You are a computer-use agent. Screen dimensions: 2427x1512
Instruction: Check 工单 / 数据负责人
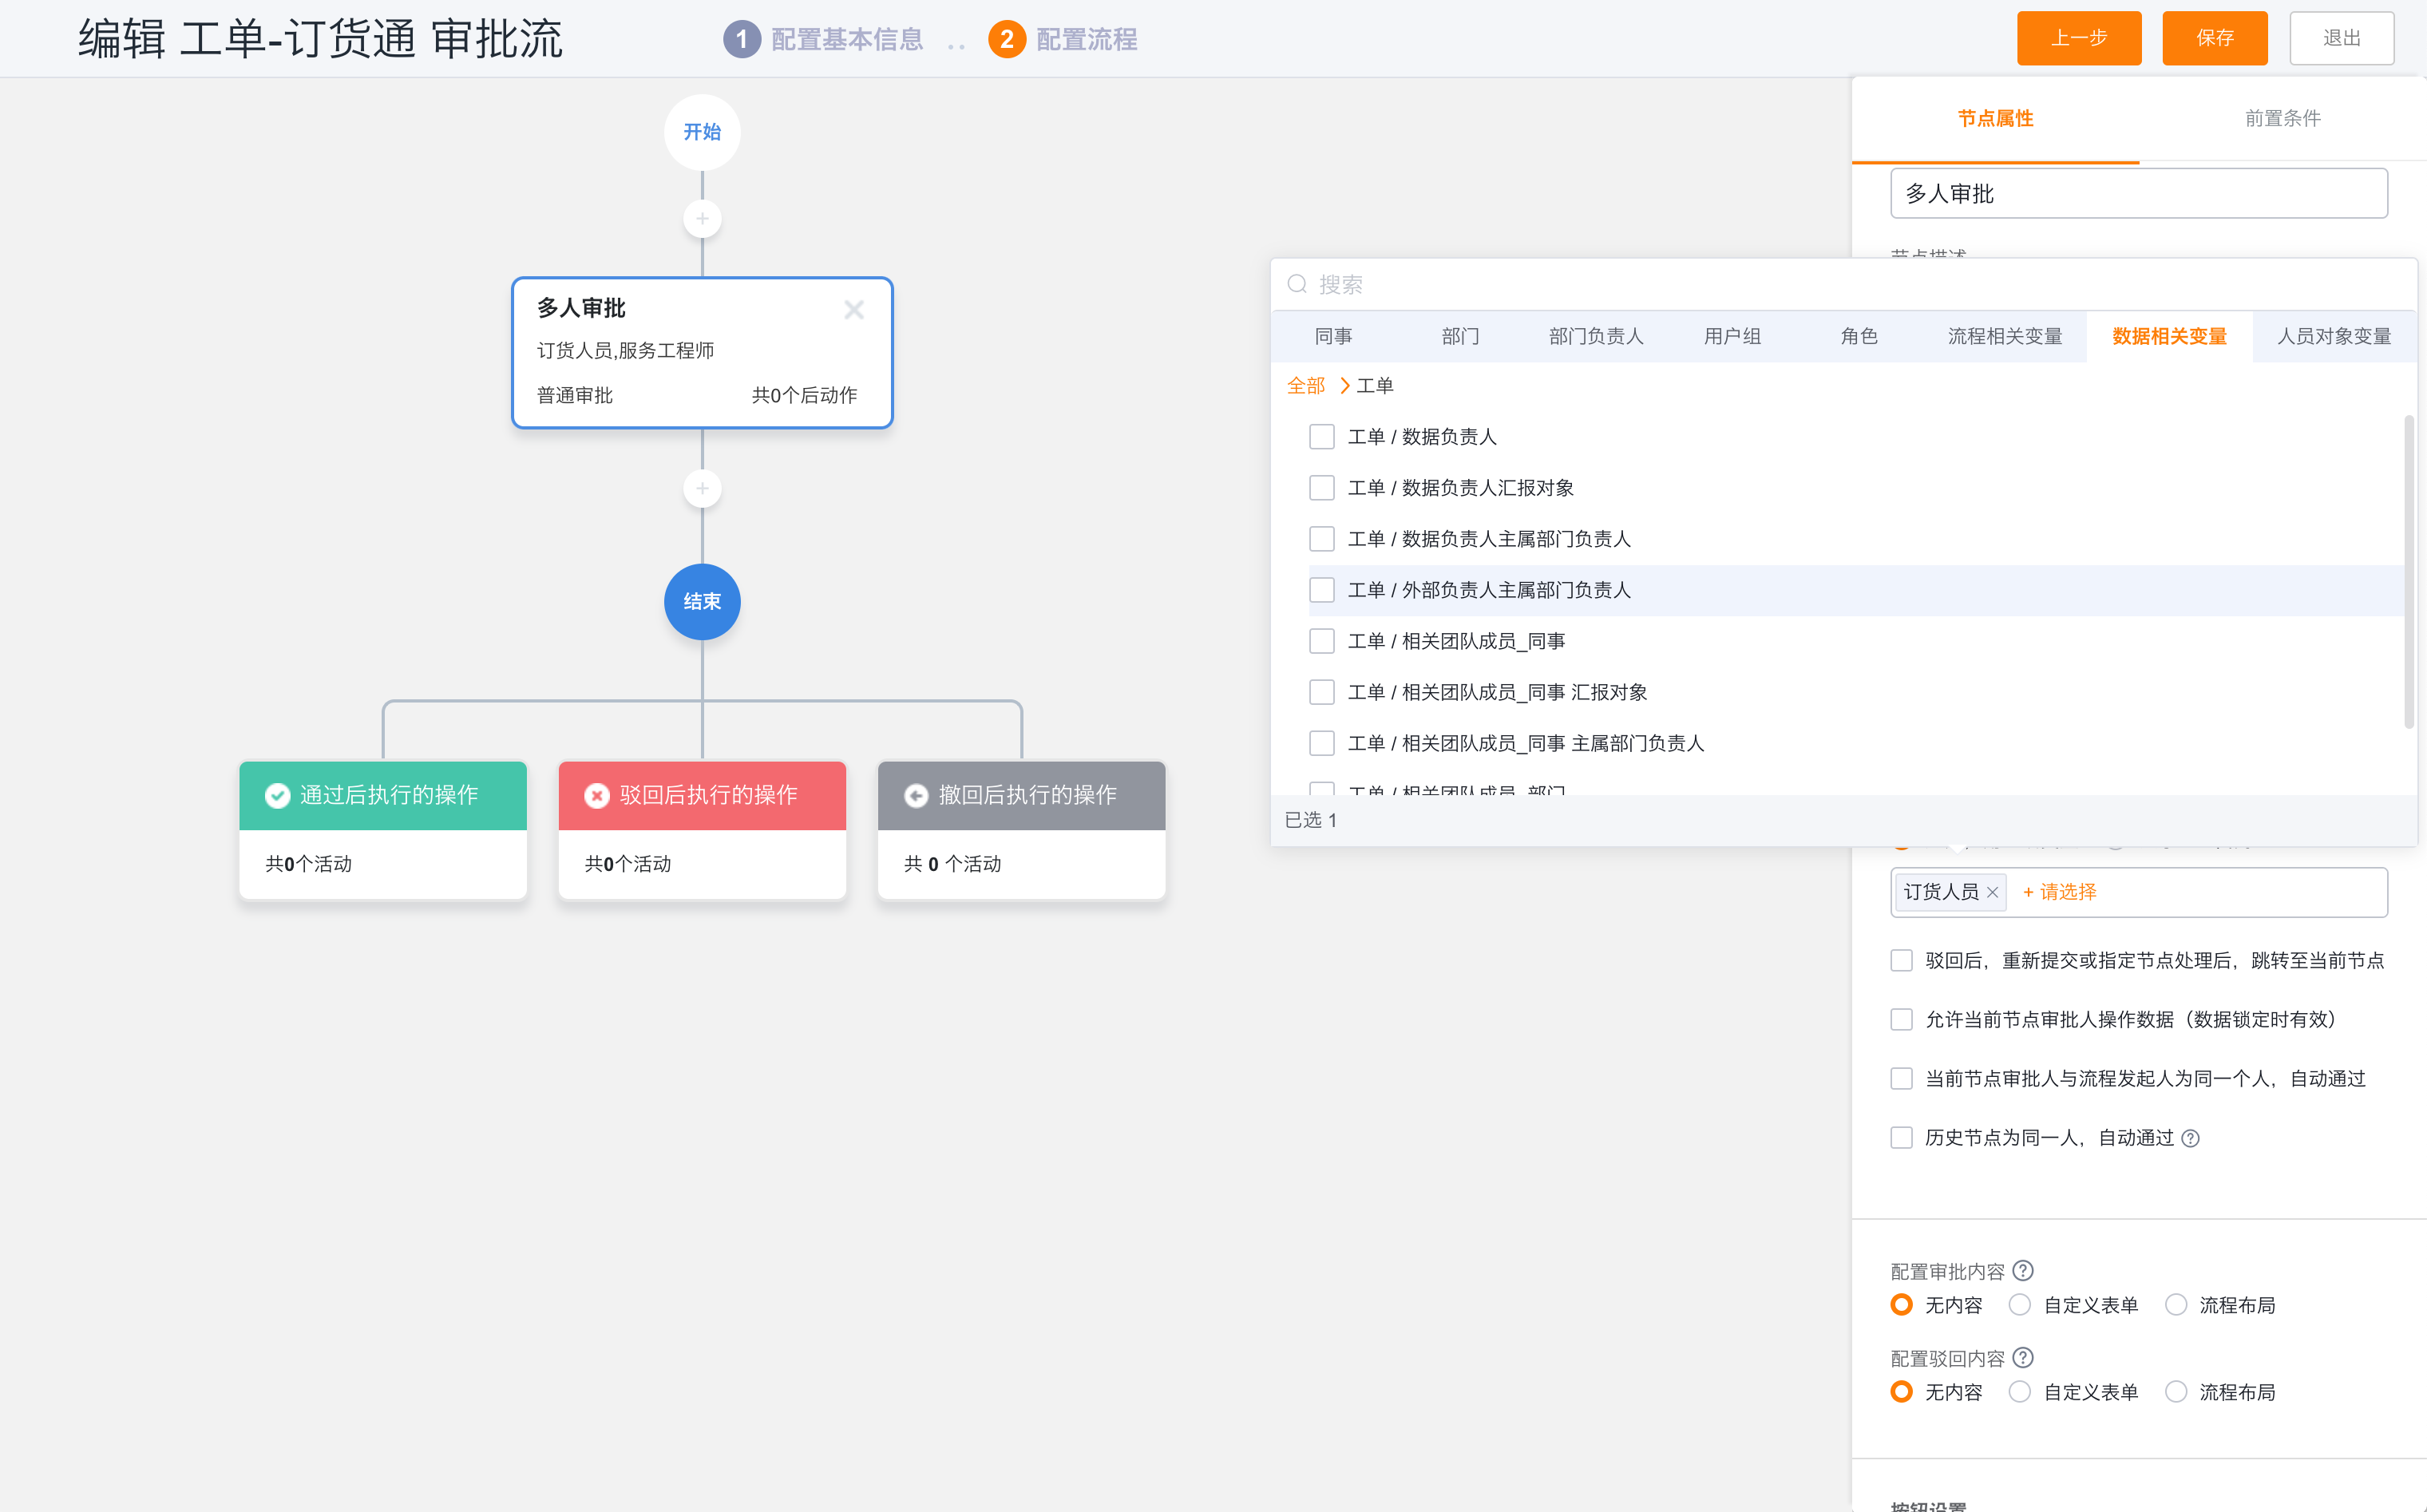coord(1322,437)
